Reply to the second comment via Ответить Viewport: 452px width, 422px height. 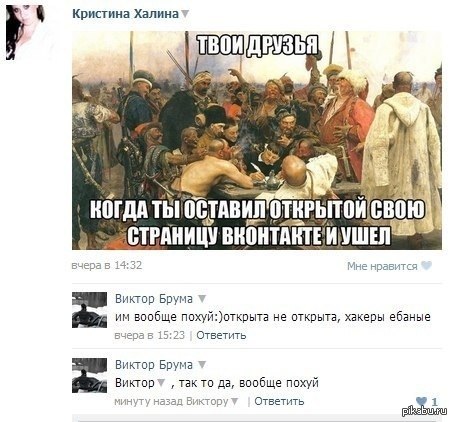(x=279, y=401)
